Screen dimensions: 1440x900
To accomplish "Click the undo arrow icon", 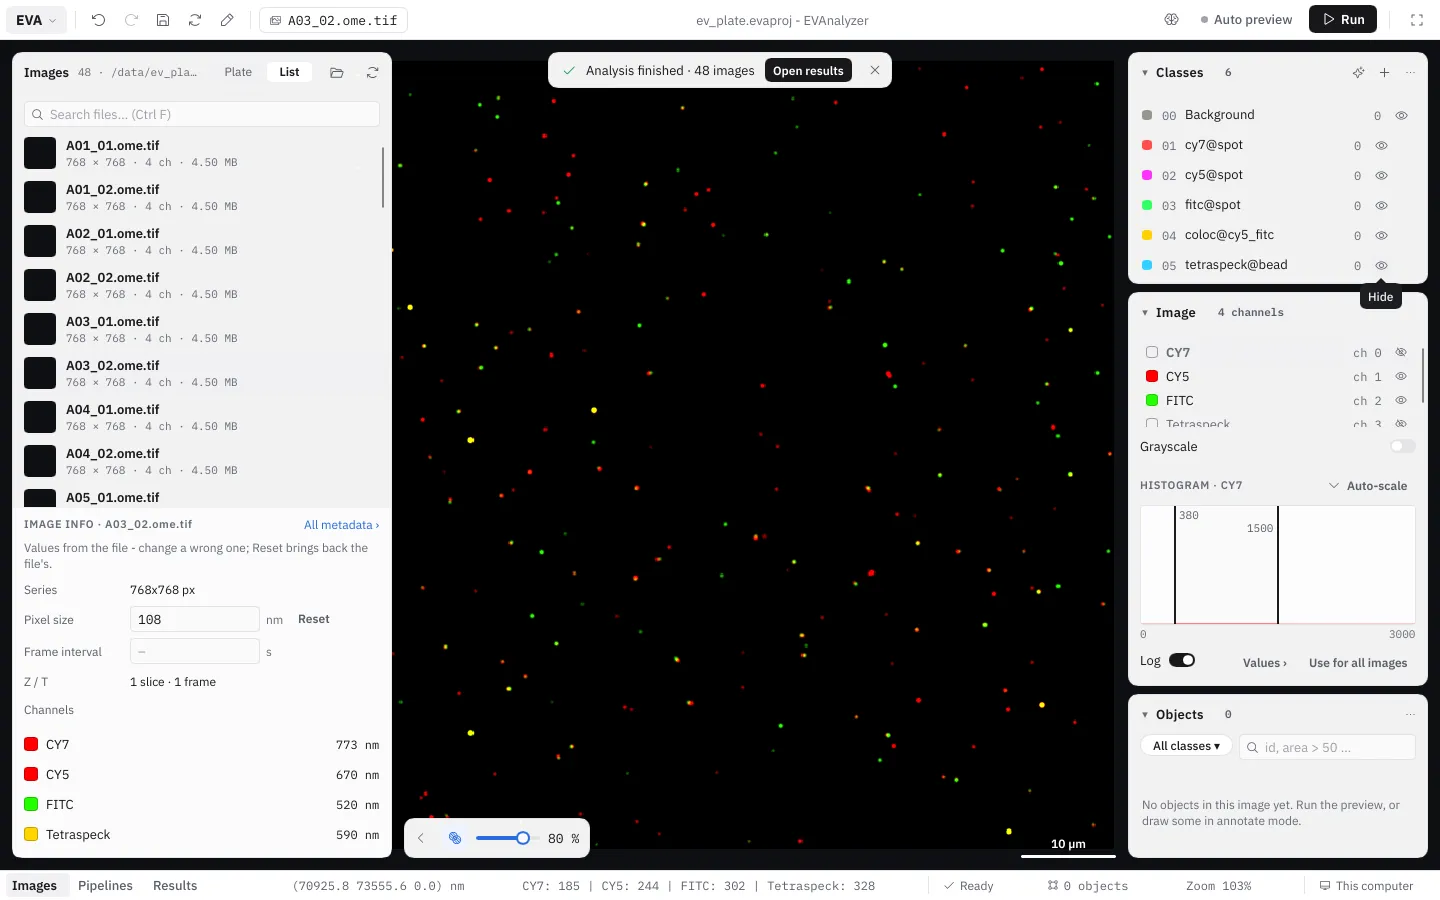I will point(98,20).
